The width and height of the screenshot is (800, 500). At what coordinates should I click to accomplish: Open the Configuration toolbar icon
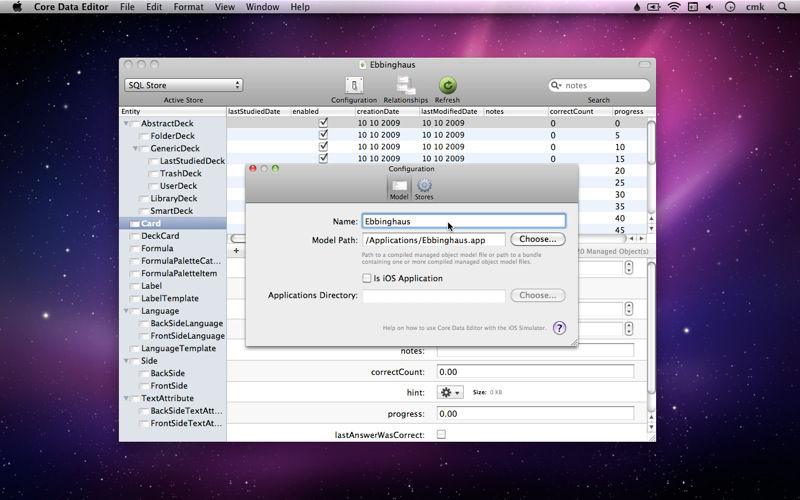click(x=354, y=86)
